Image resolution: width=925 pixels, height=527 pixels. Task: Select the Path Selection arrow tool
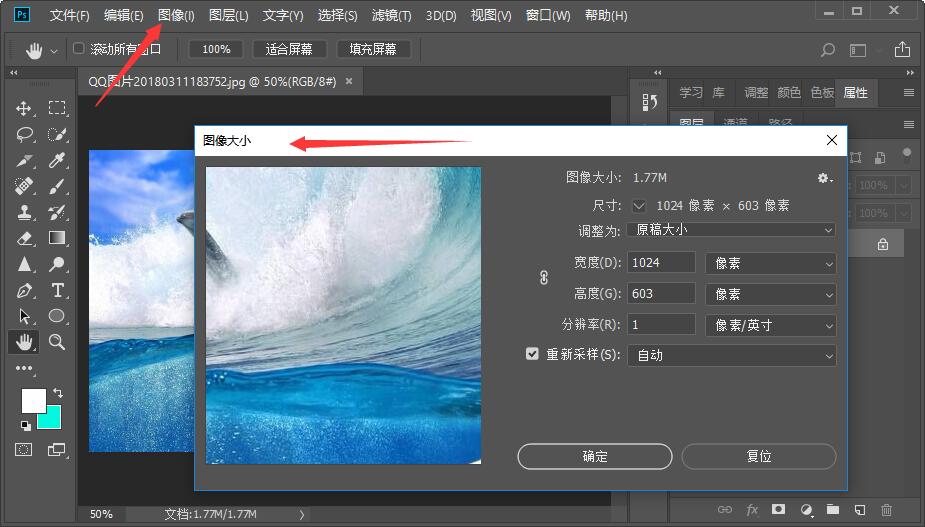coord(24,316)
